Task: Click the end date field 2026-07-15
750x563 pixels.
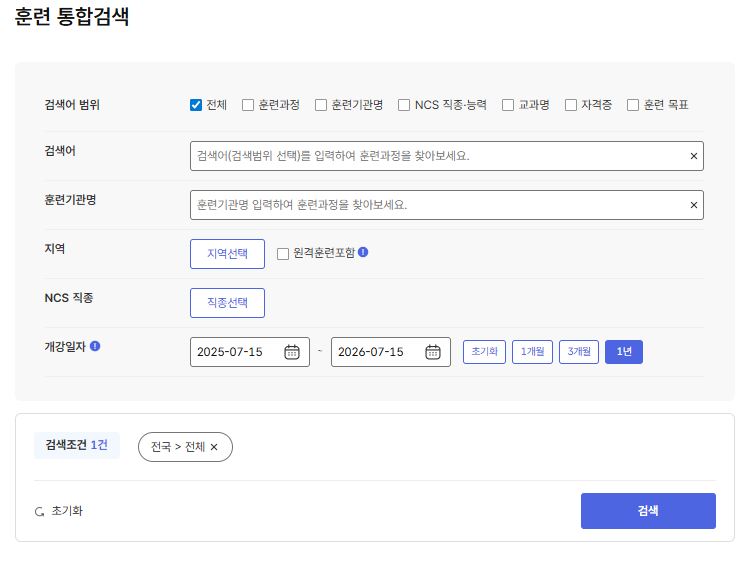Action: (x=391, y=352)
